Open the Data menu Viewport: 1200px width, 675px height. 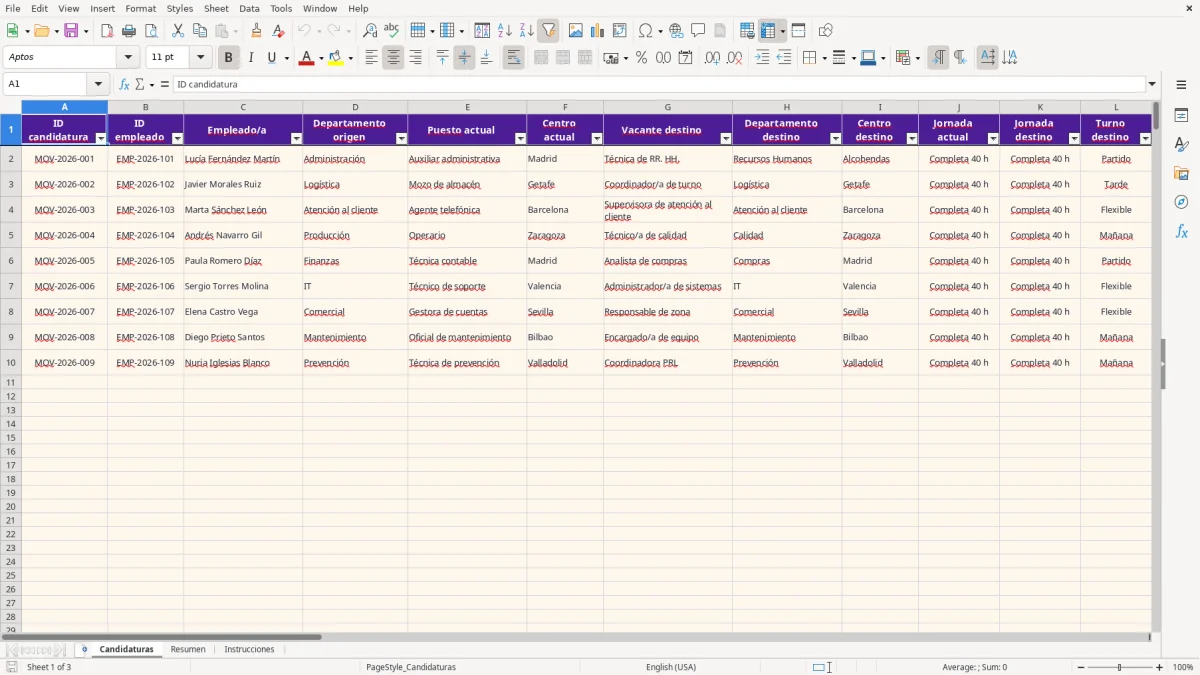249,8
